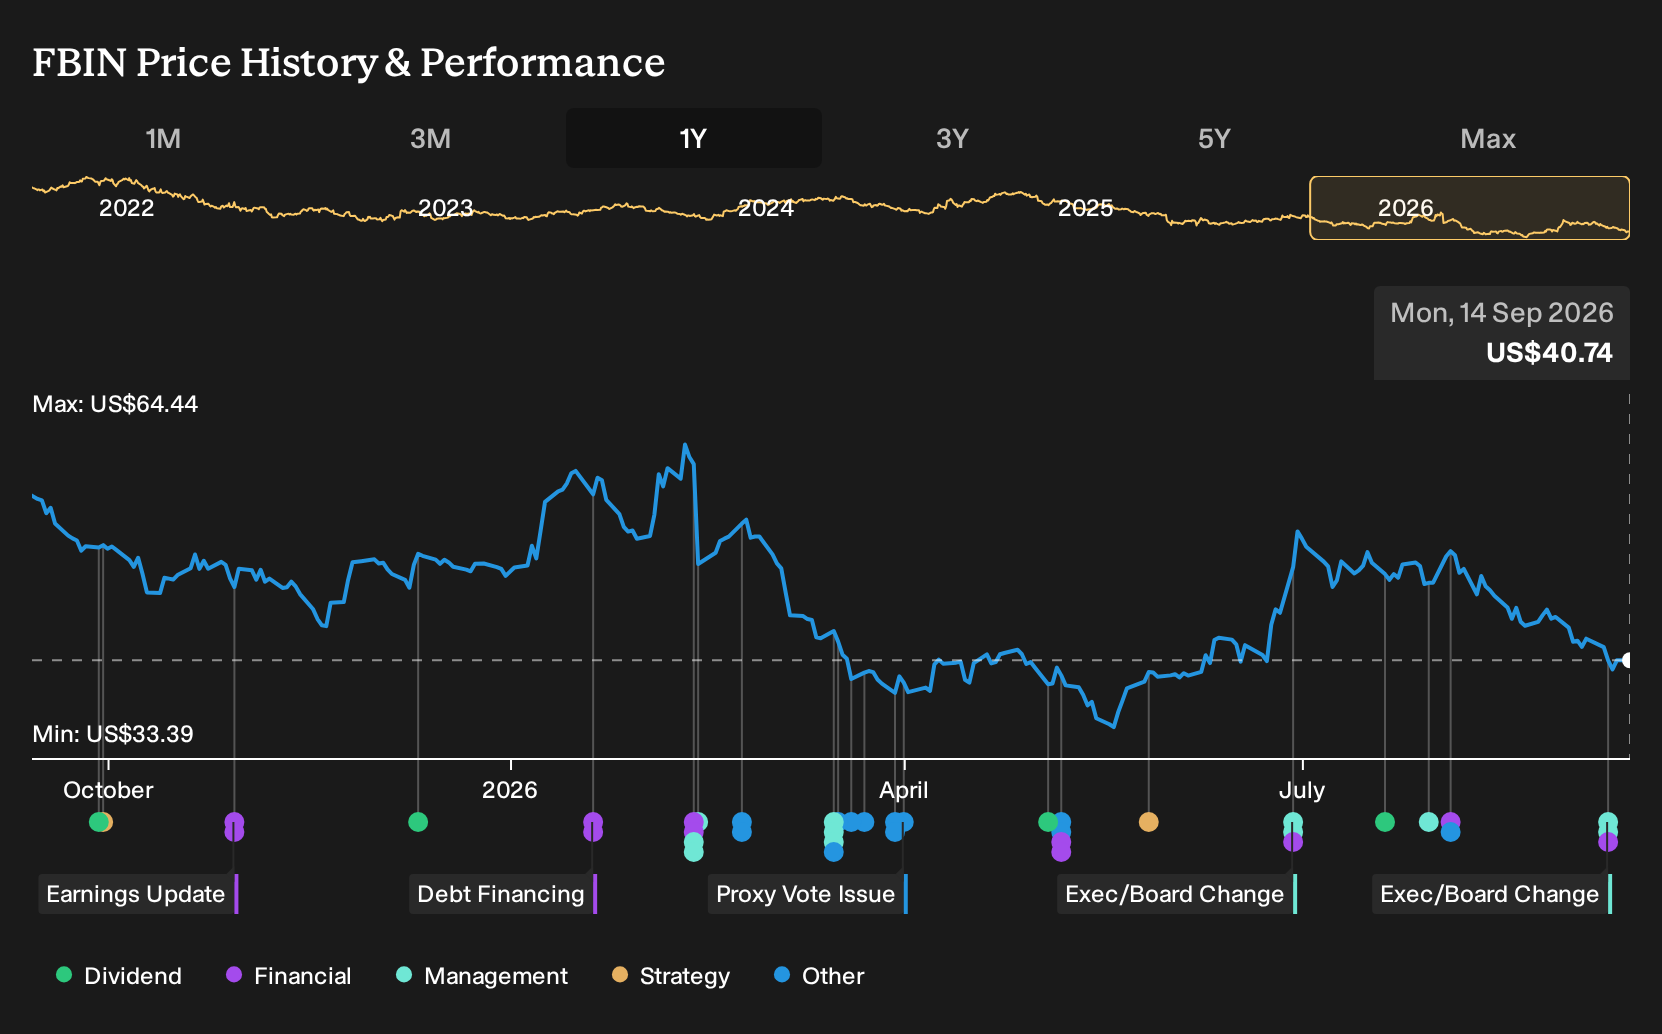1662x1034 pixels.
Task: Click the top teal management marker at far right end
Action: coord(1608,822)
